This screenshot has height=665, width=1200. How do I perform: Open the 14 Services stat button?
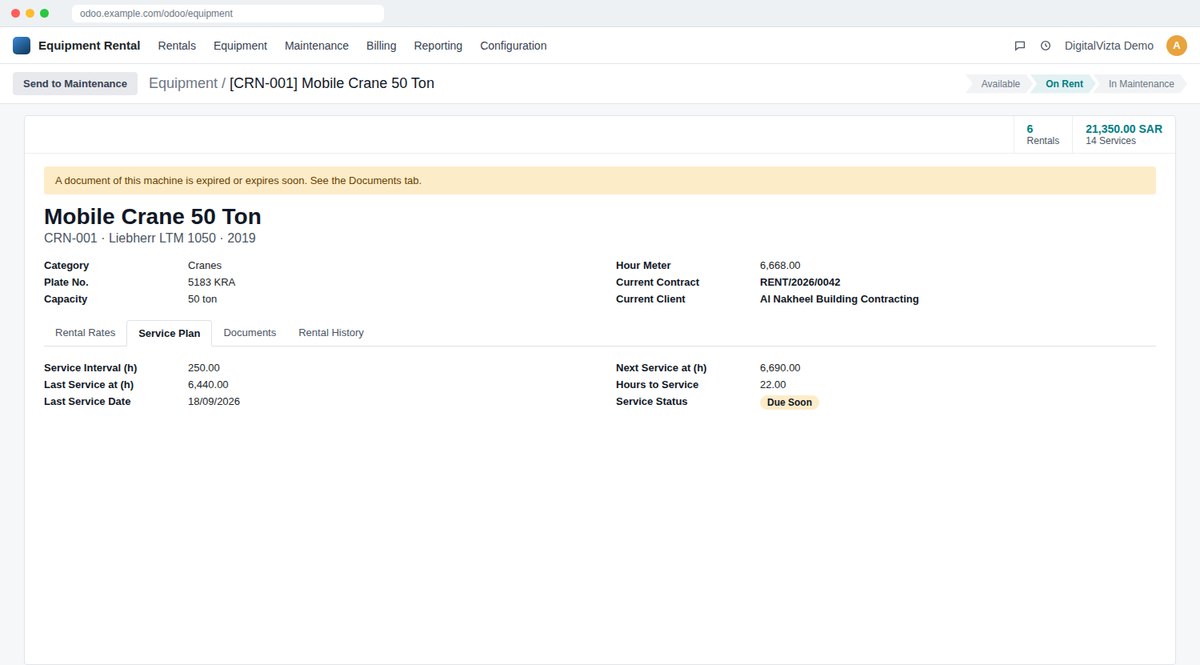click(1124, 135)
